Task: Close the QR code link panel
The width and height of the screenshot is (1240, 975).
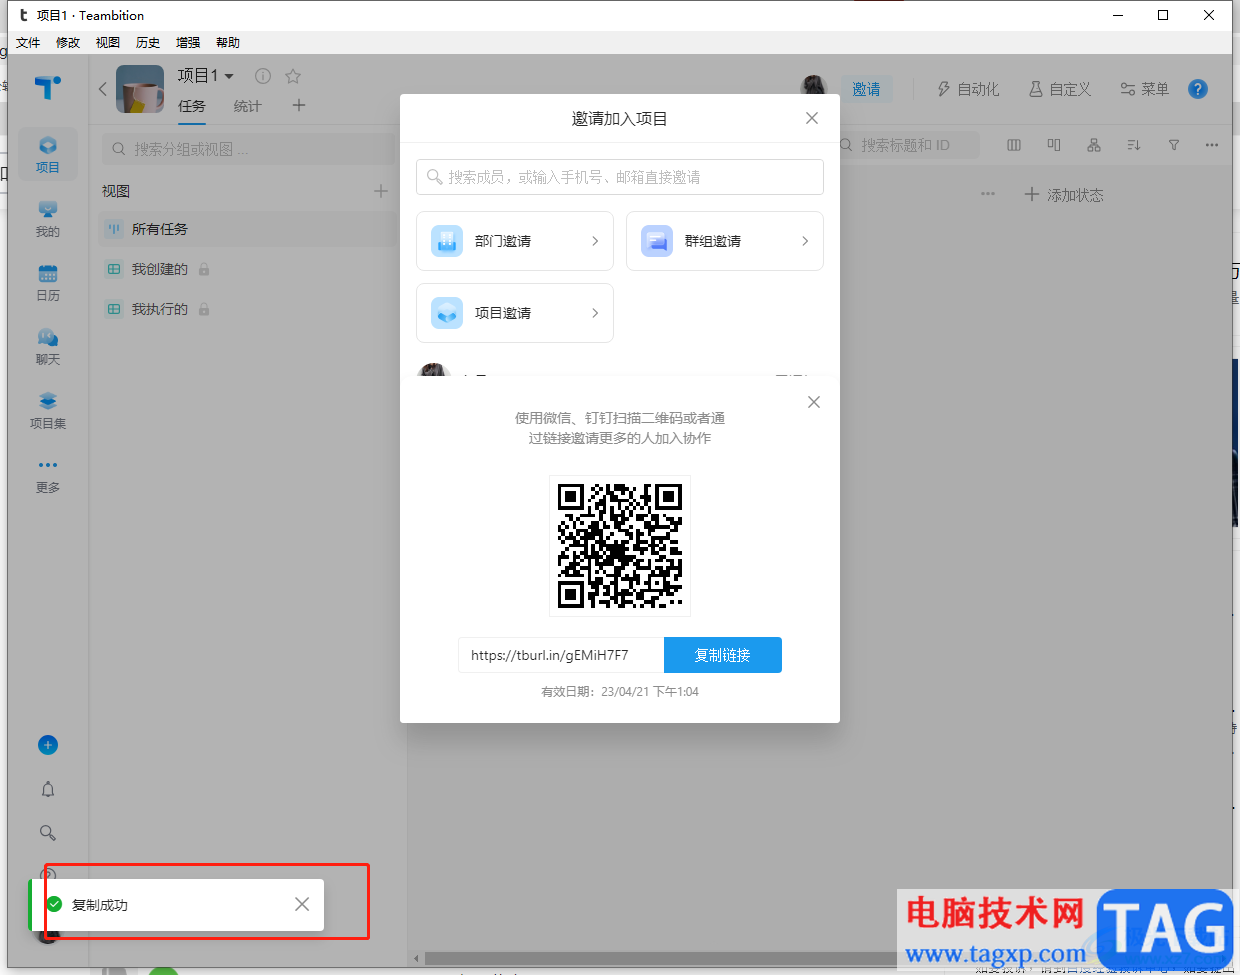Action: pyautogui.click(x=814, y=402)
